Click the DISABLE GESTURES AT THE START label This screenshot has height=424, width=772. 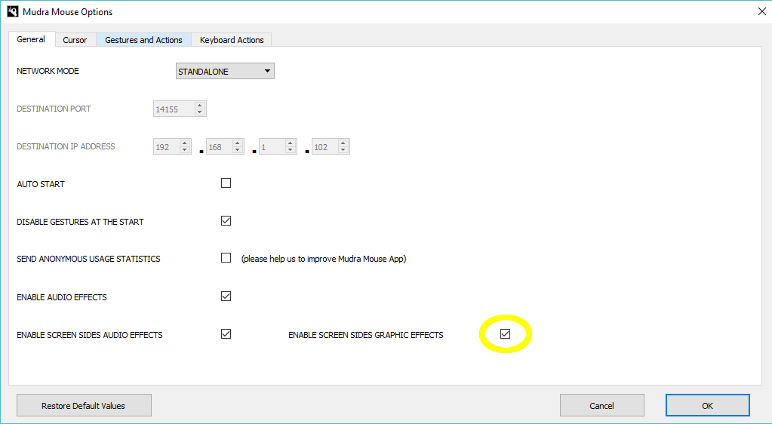(x=80, y=222)
